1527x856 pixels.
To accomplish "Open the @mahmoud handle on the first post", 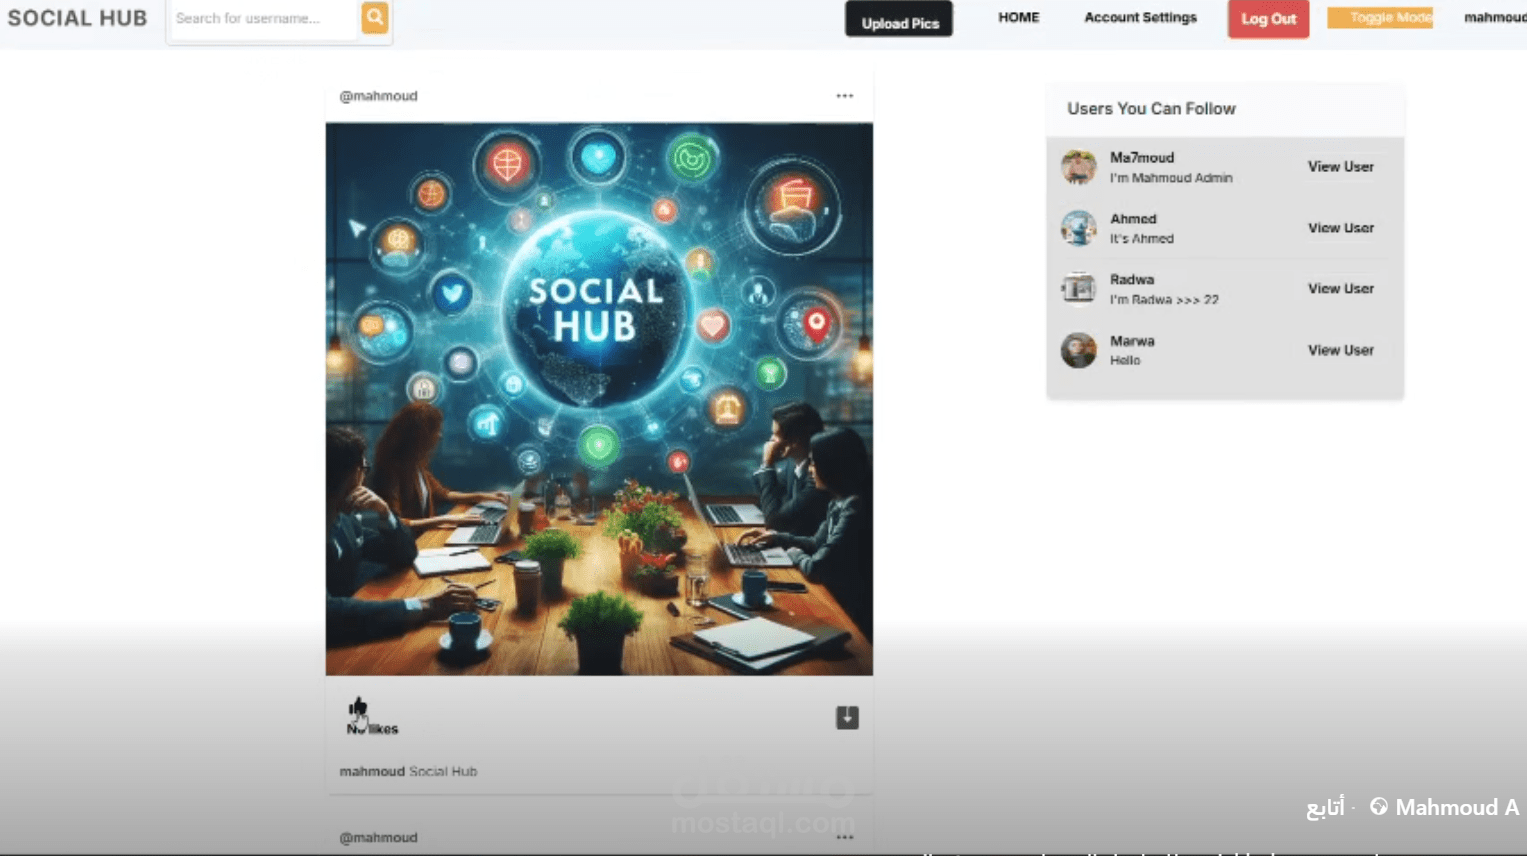I will click(x=378, y=96).
